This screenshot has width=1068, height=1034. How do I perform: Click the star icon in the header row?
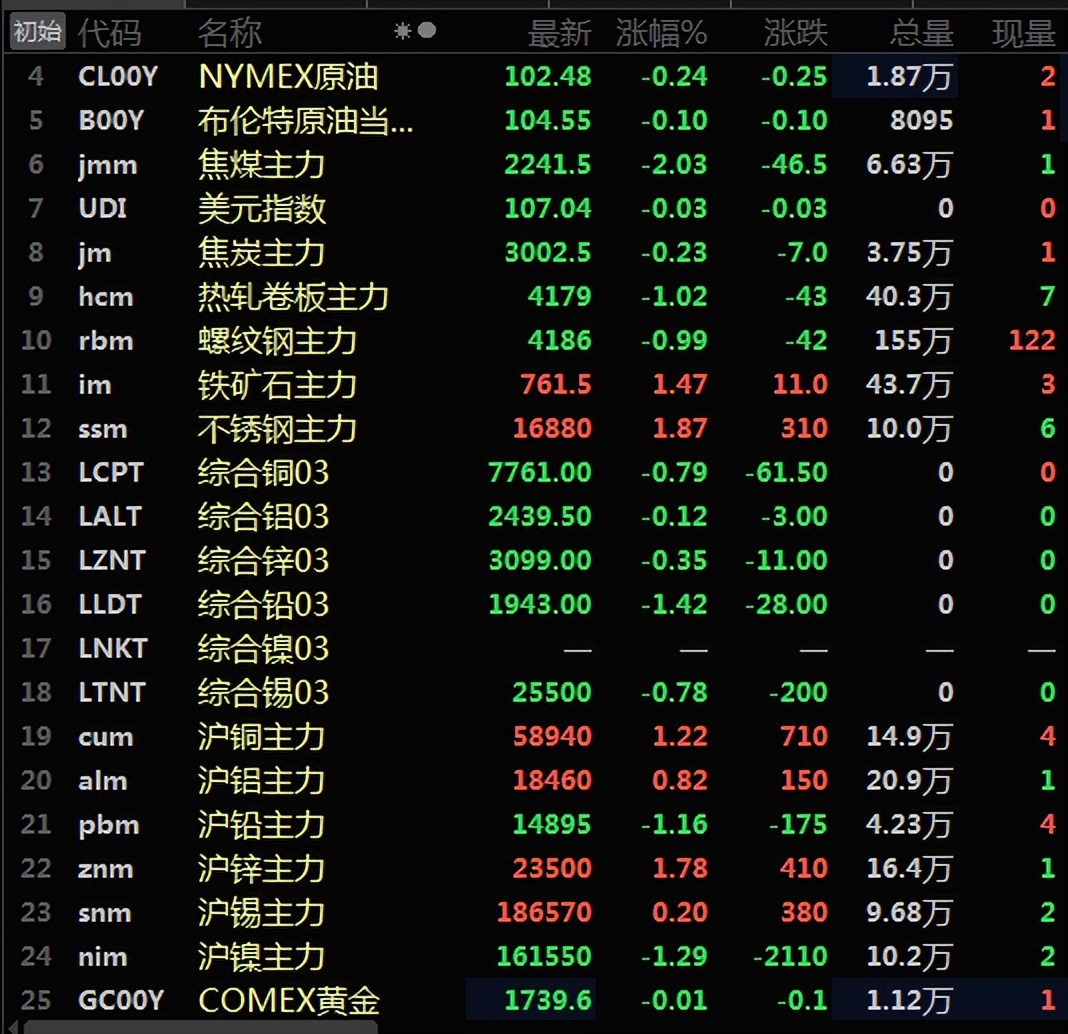coord(401,31)
